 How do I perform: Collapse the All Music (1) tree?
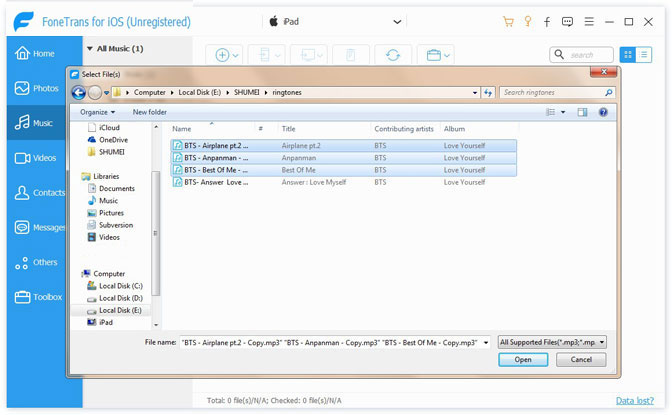tap(90, 48)
